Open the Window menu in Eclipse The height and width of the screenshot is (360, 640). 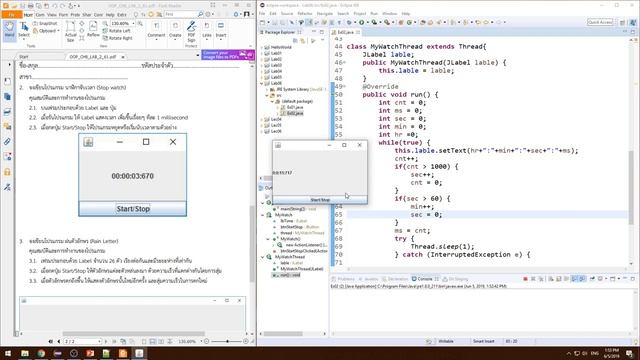click(389, 13)
